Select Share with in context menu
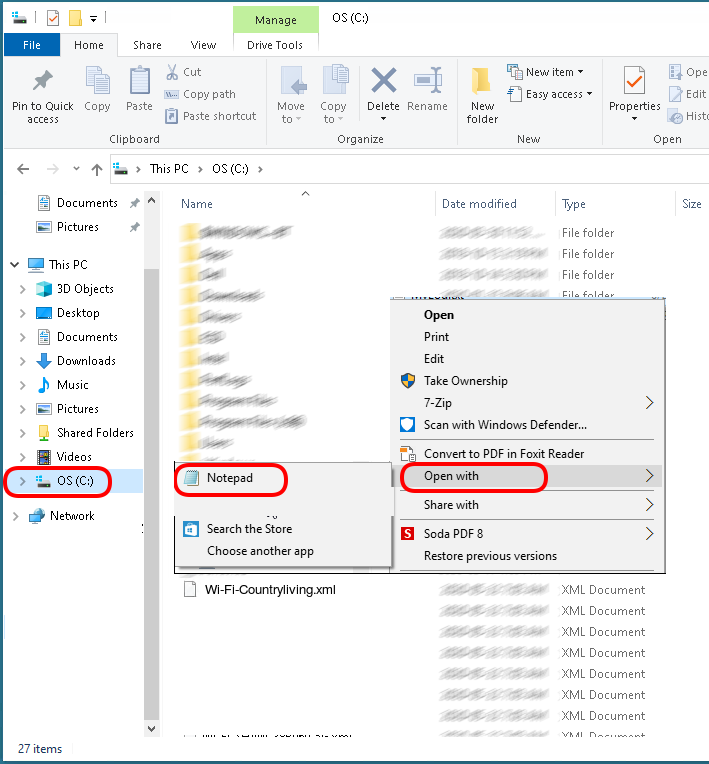This screenshot has width=709, height=764. 527,505
